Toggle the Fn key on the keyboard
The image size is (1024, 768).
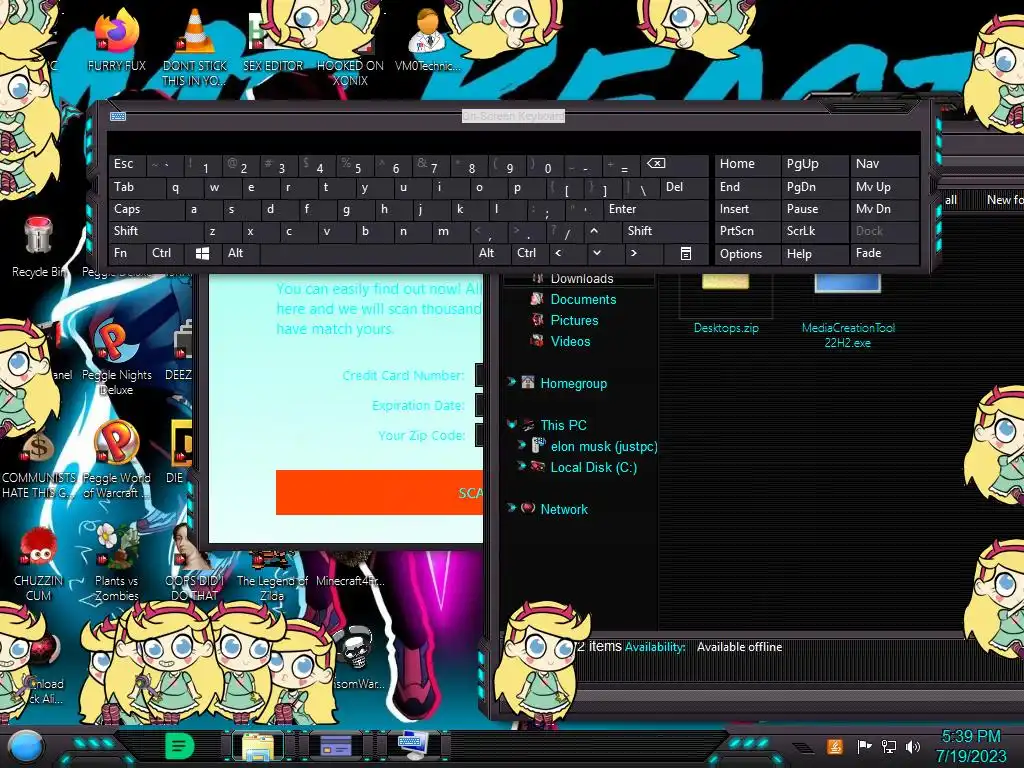coord(127,253)
